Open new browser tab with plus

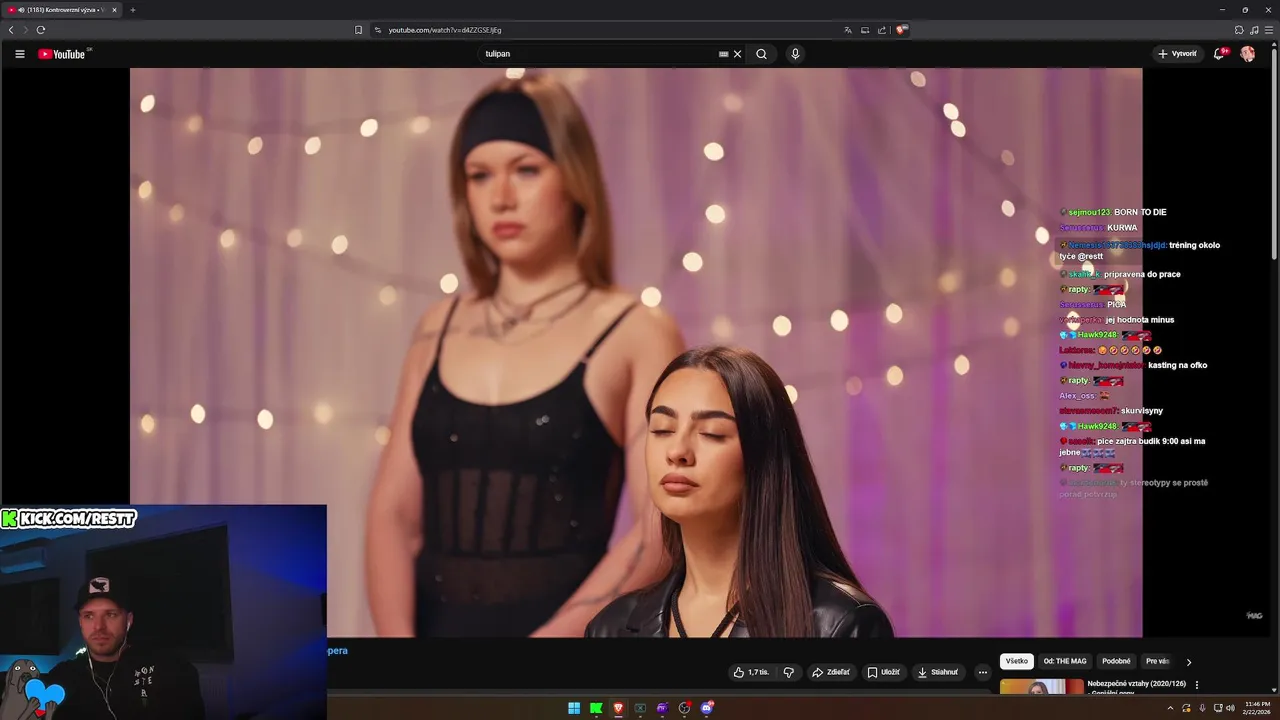[132, 10]
